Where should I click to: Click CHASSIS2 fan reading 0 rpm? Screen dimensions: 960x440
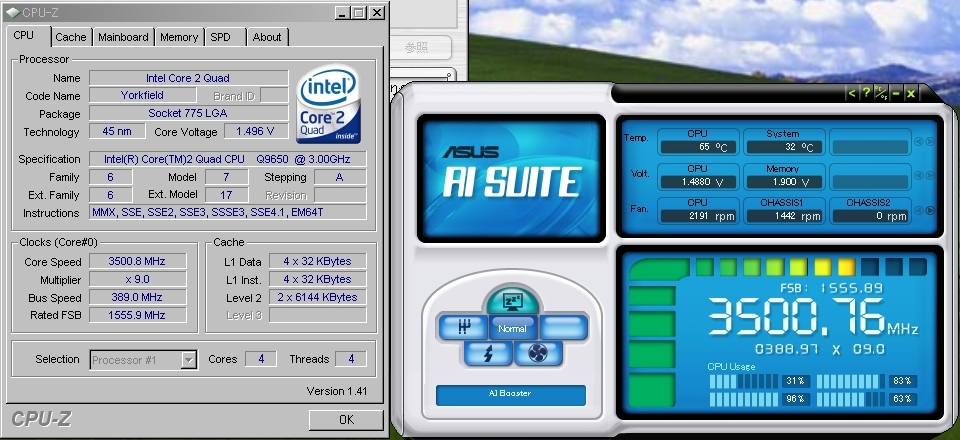click(x=870, y=216)
